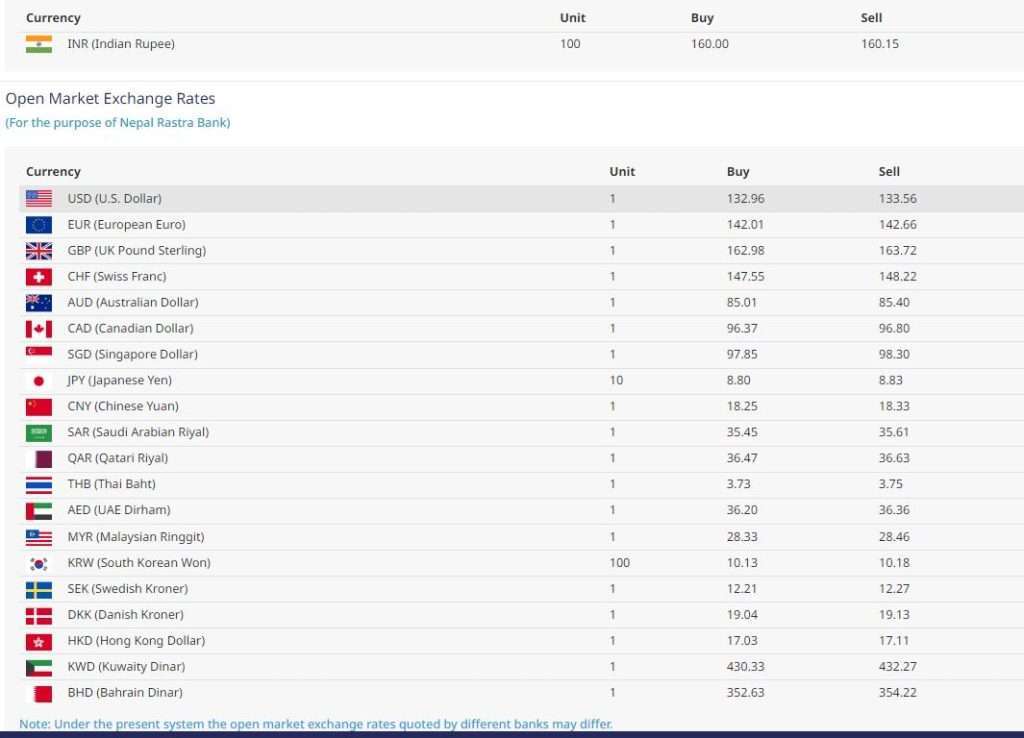Click the exchange rate note at bottom

tap(316, 724)
